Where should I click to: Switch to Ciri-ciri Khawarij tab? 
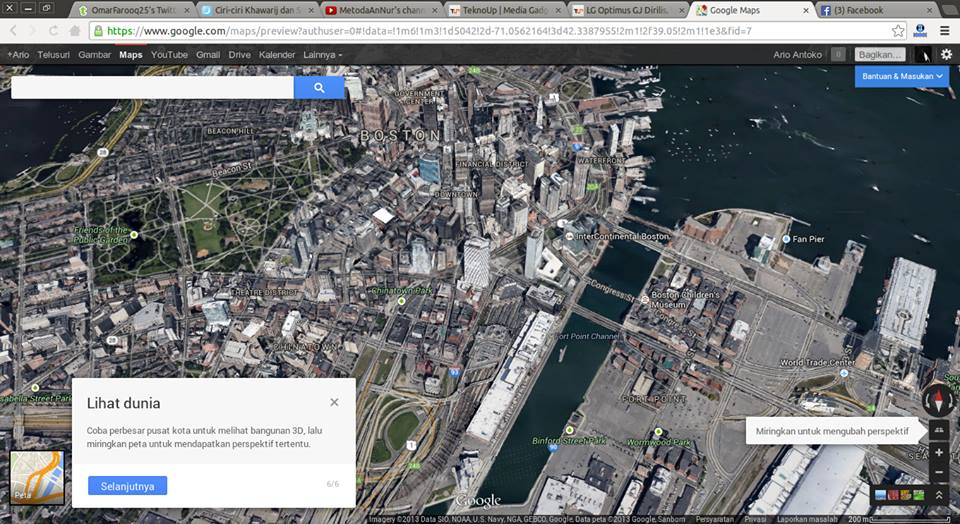257,10
